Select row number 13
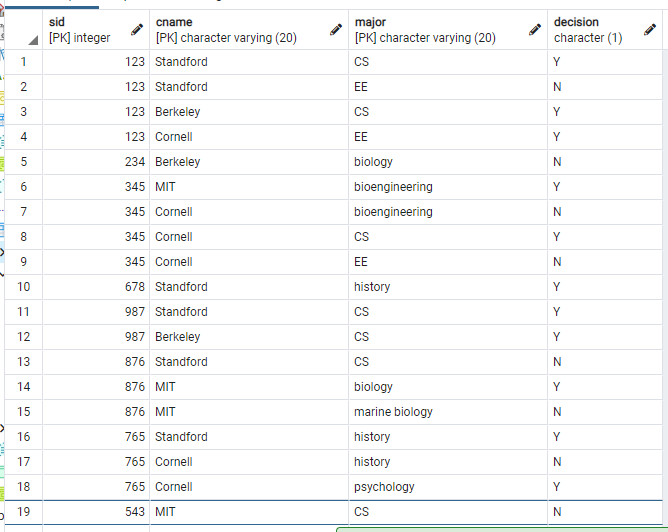Screen dimensions: 668x532 click(x=23, y=362)
